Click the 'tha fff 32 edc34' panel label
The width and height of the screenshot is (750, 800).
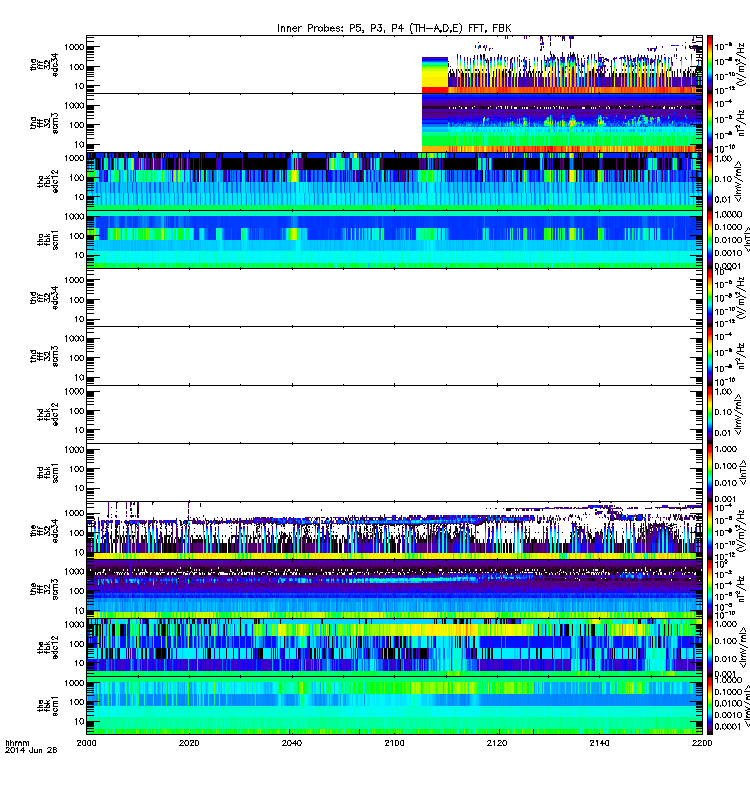pos(44,65)
